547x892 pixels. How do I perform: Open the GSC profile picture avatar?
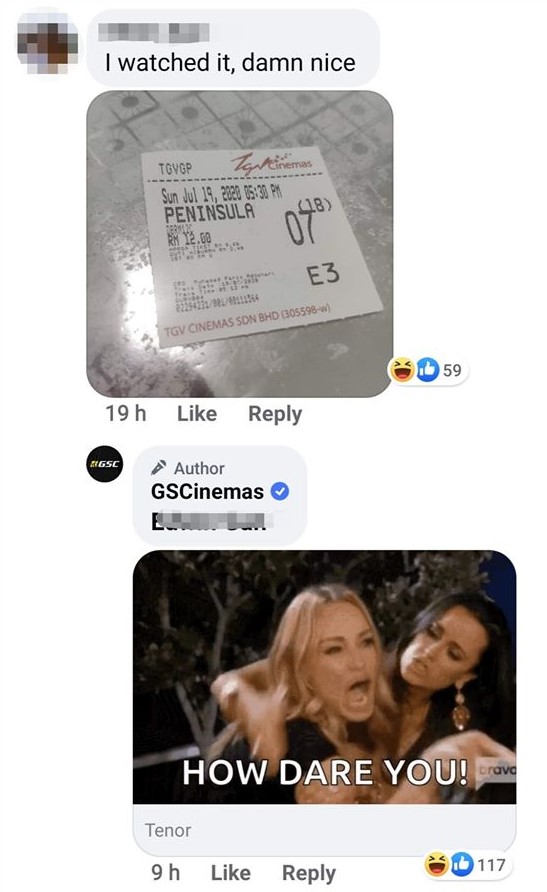[x=105, y=464]
